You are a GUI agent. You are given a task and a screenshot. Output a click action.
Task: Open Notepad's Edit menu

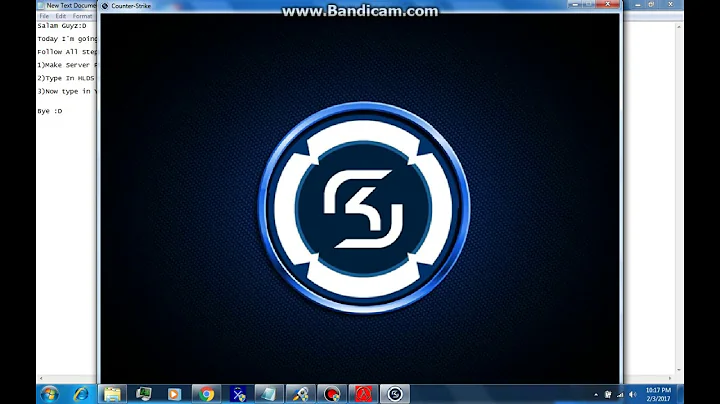(61, 16)
